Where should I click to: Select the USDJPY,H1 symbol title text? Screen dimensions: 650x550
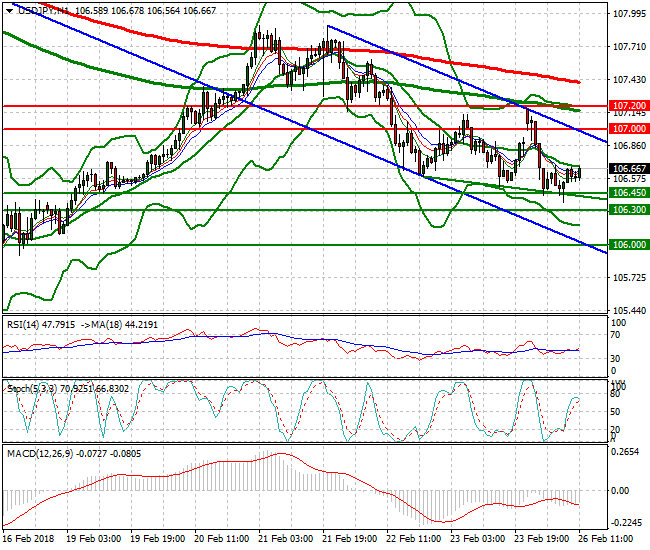pos(44,11)
